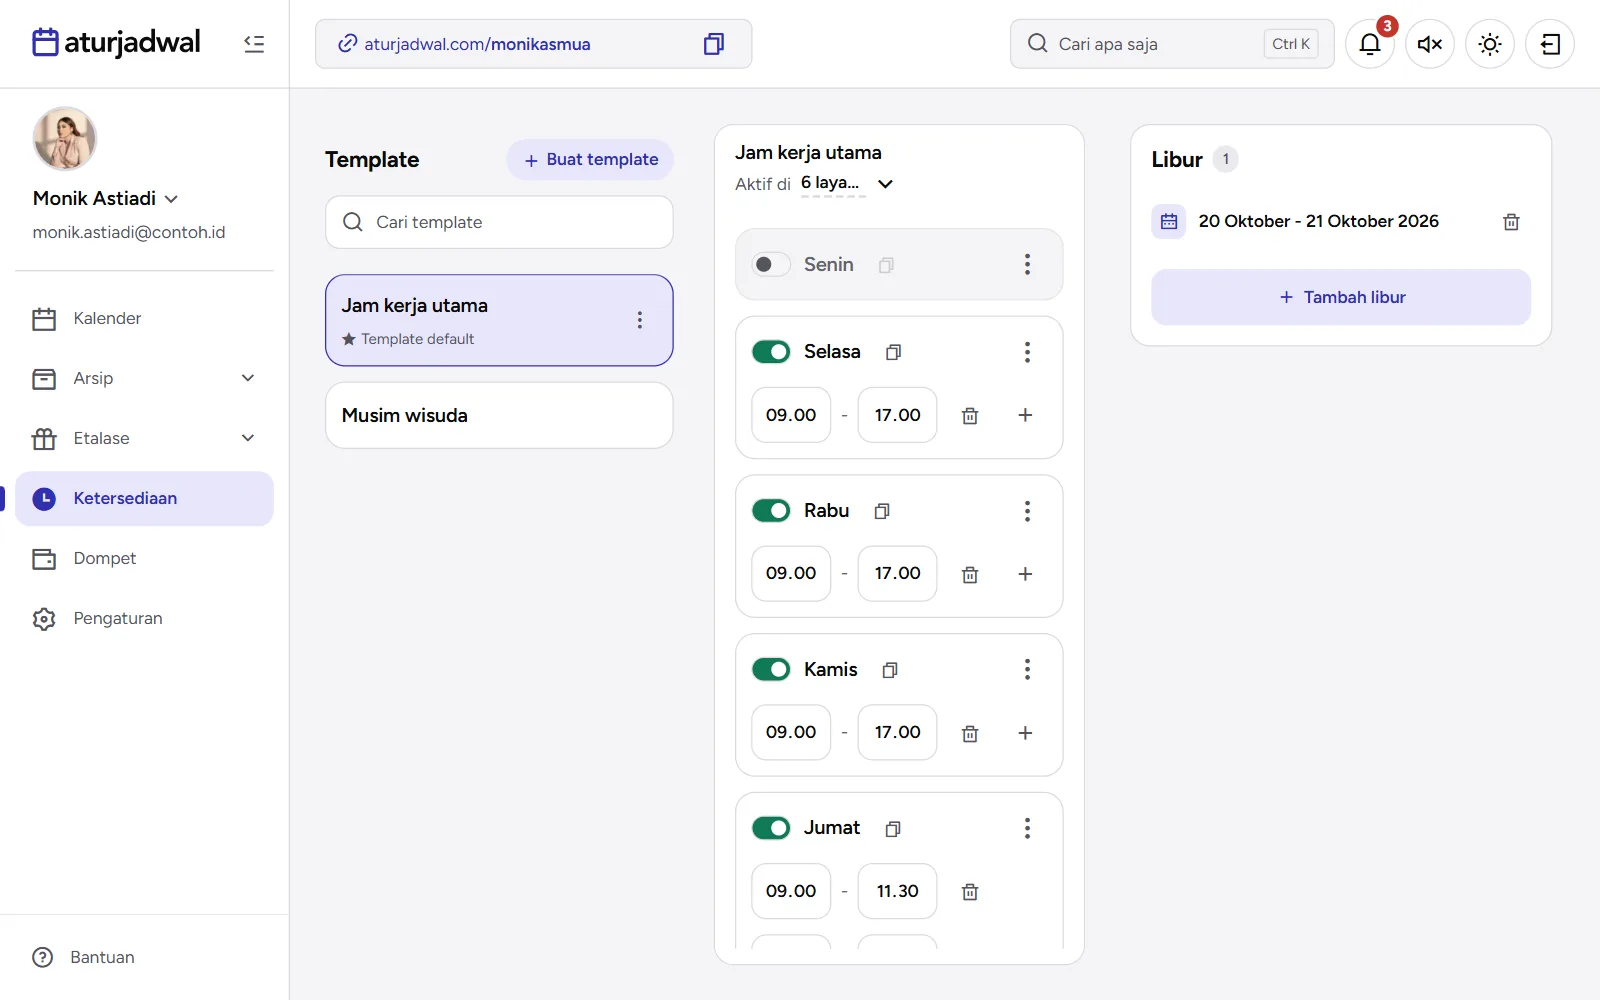The width and height of the screenshot is (1600, 1000).
Task: Turn off Rabu availability
Action: click(x=771, y=511)
